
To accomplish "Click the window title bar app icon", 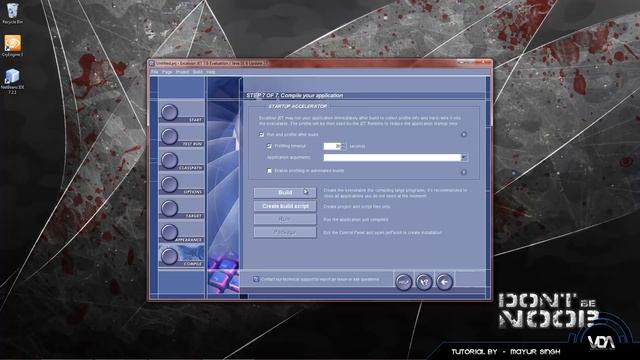I will tap(152, 63).
